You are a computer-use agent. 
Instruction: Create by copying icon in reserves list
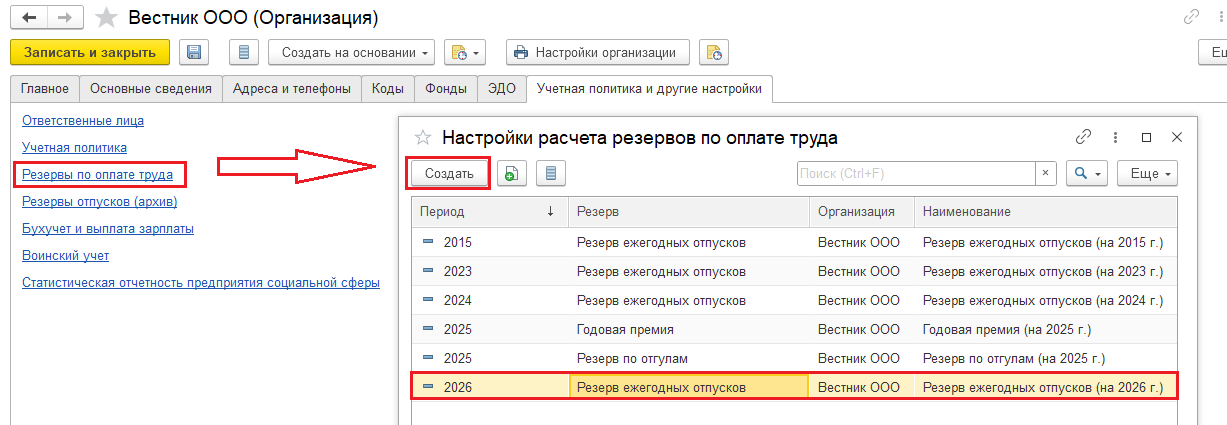click(512, 173)
